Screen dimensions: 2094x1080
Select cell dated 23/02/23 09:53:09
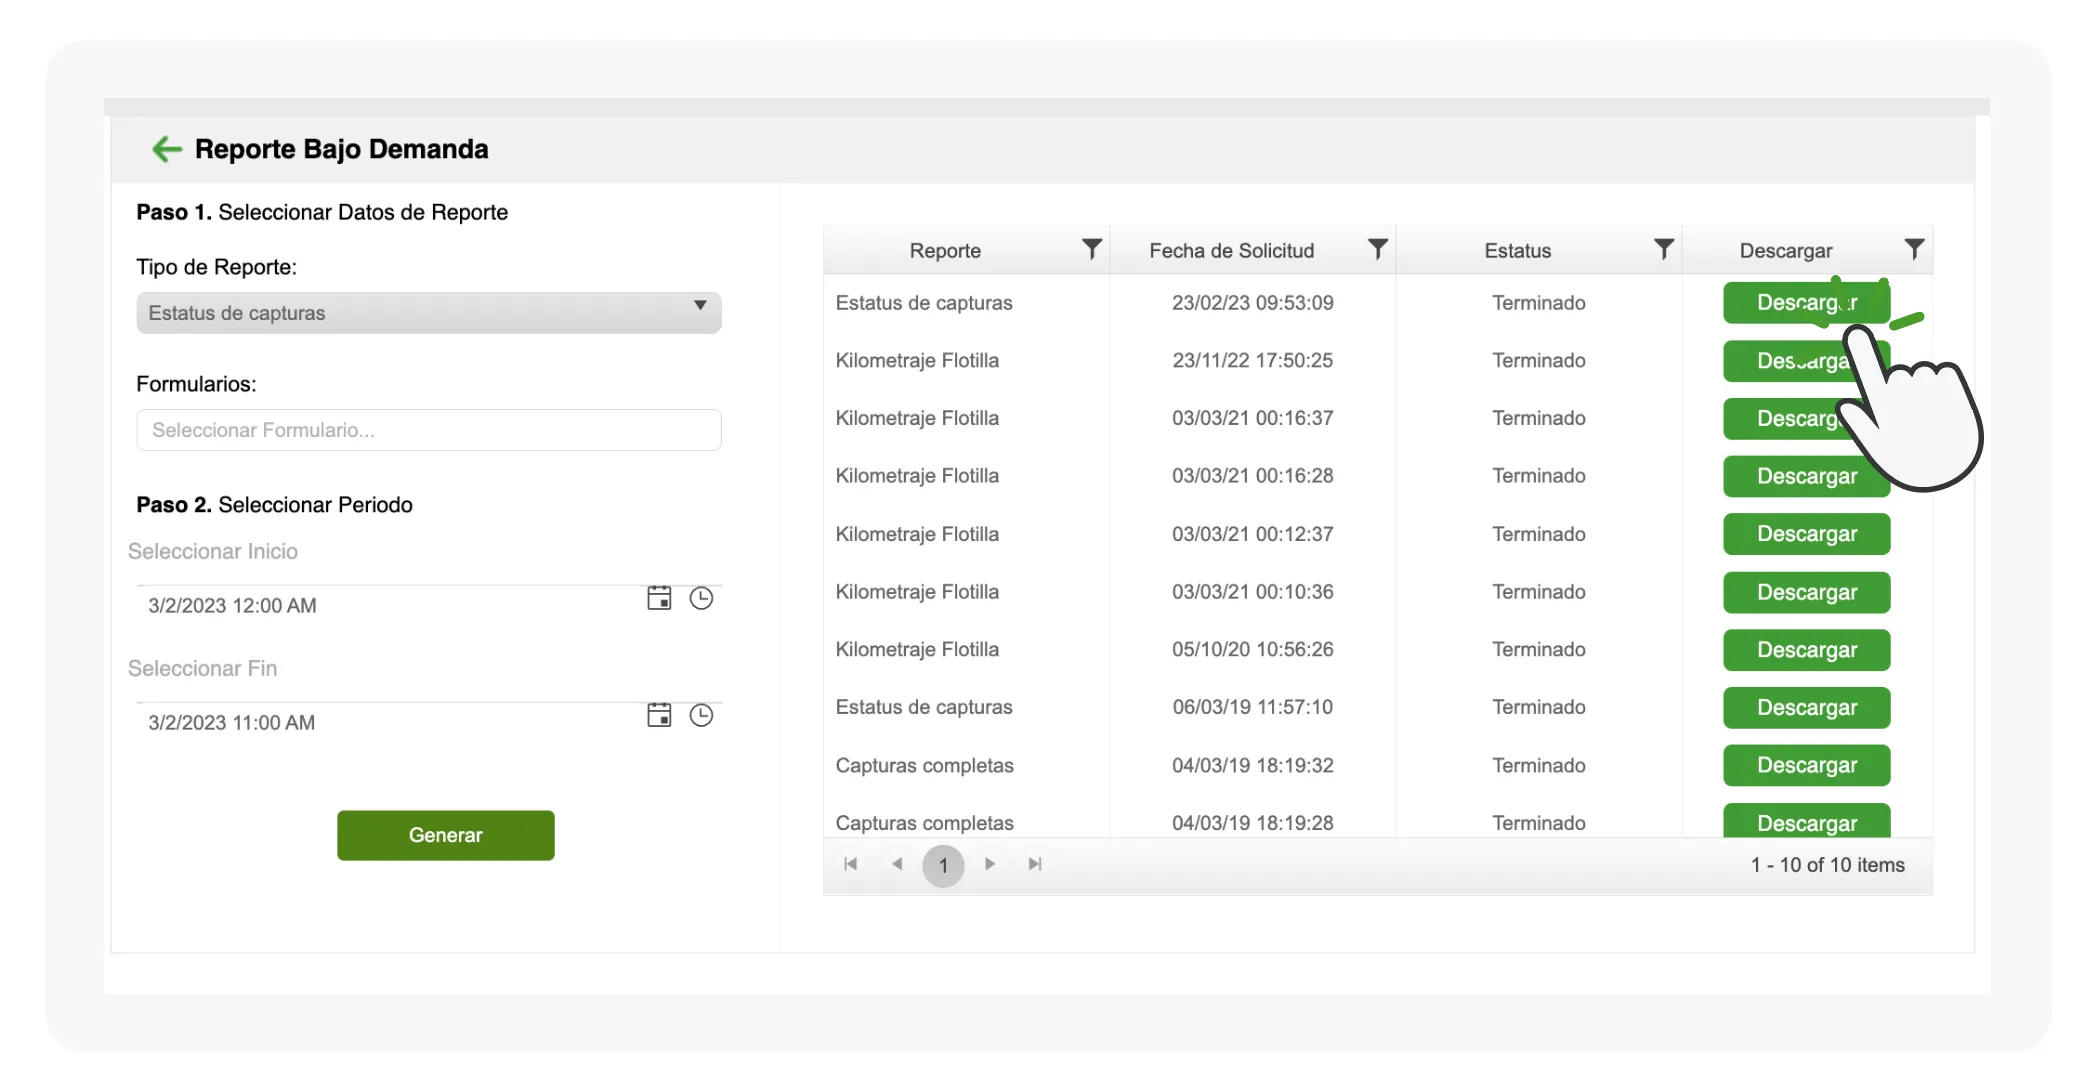[1252, 303]
